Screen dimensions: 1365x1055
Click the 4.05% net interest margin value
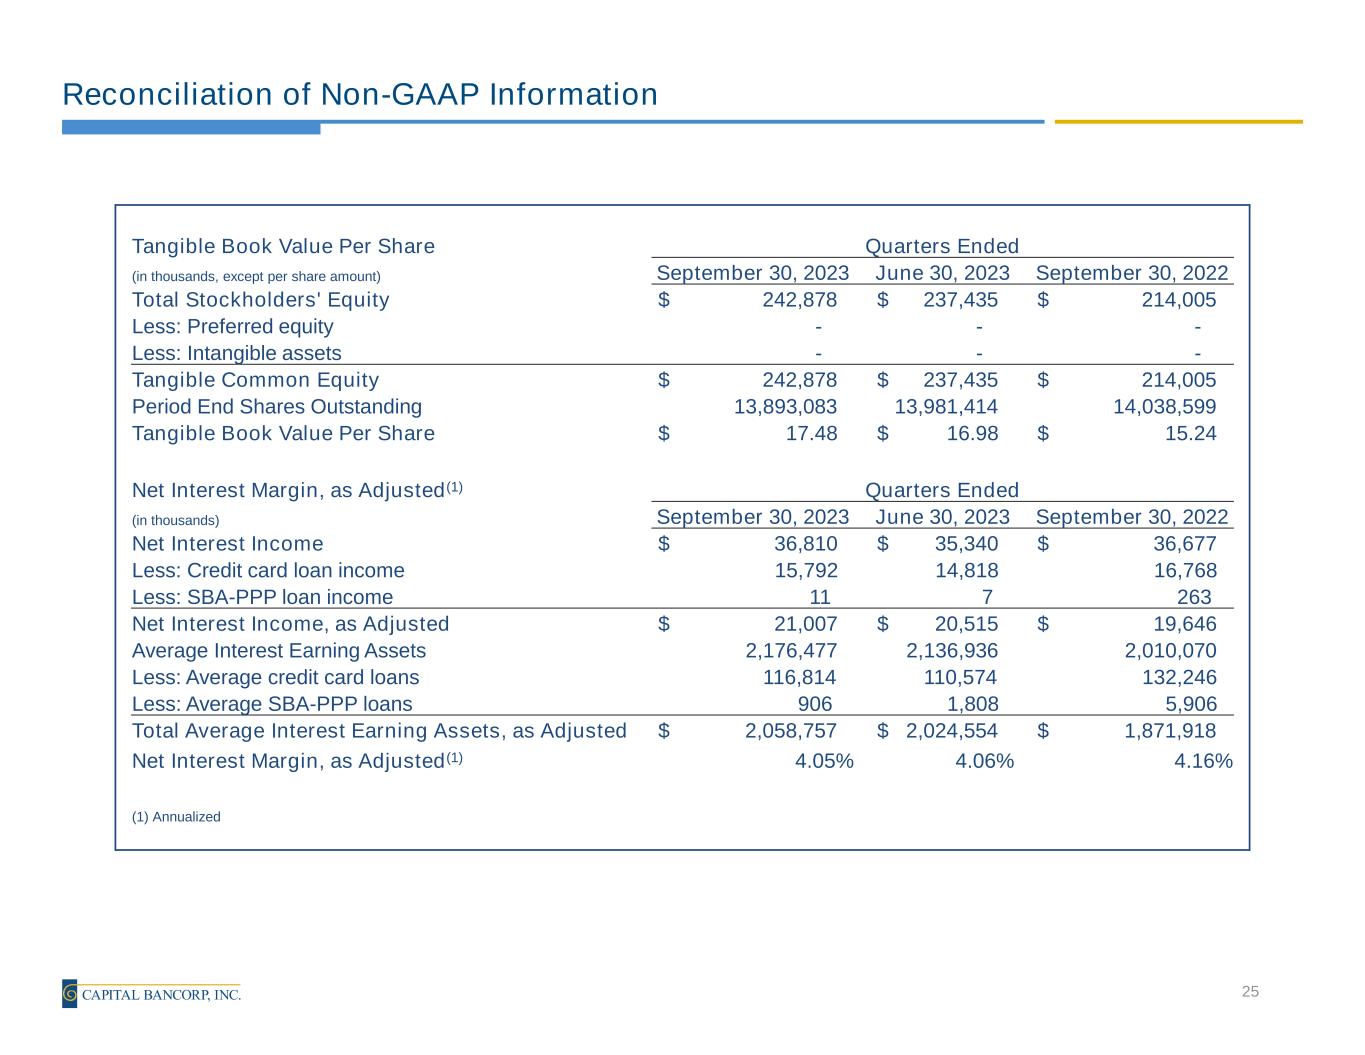824,761
